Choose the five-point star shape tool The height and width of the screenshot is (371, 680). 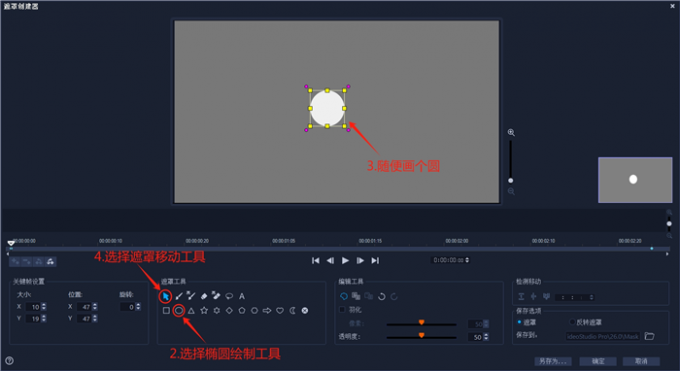(x=204, y=310)
